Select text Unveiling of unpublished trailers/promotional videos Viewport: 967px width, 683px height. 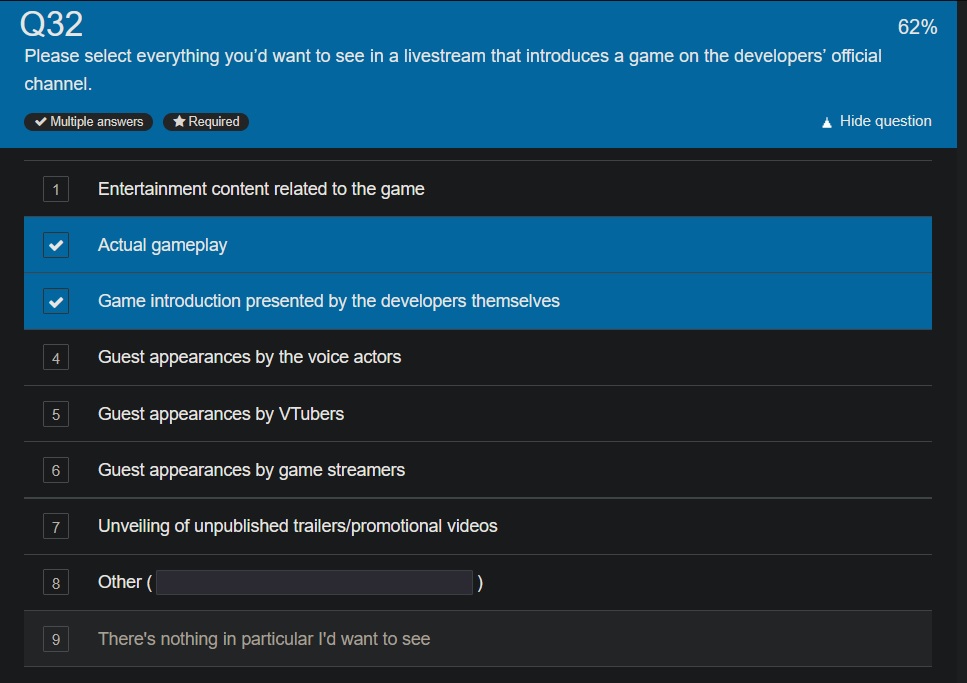tap(297, 526)
